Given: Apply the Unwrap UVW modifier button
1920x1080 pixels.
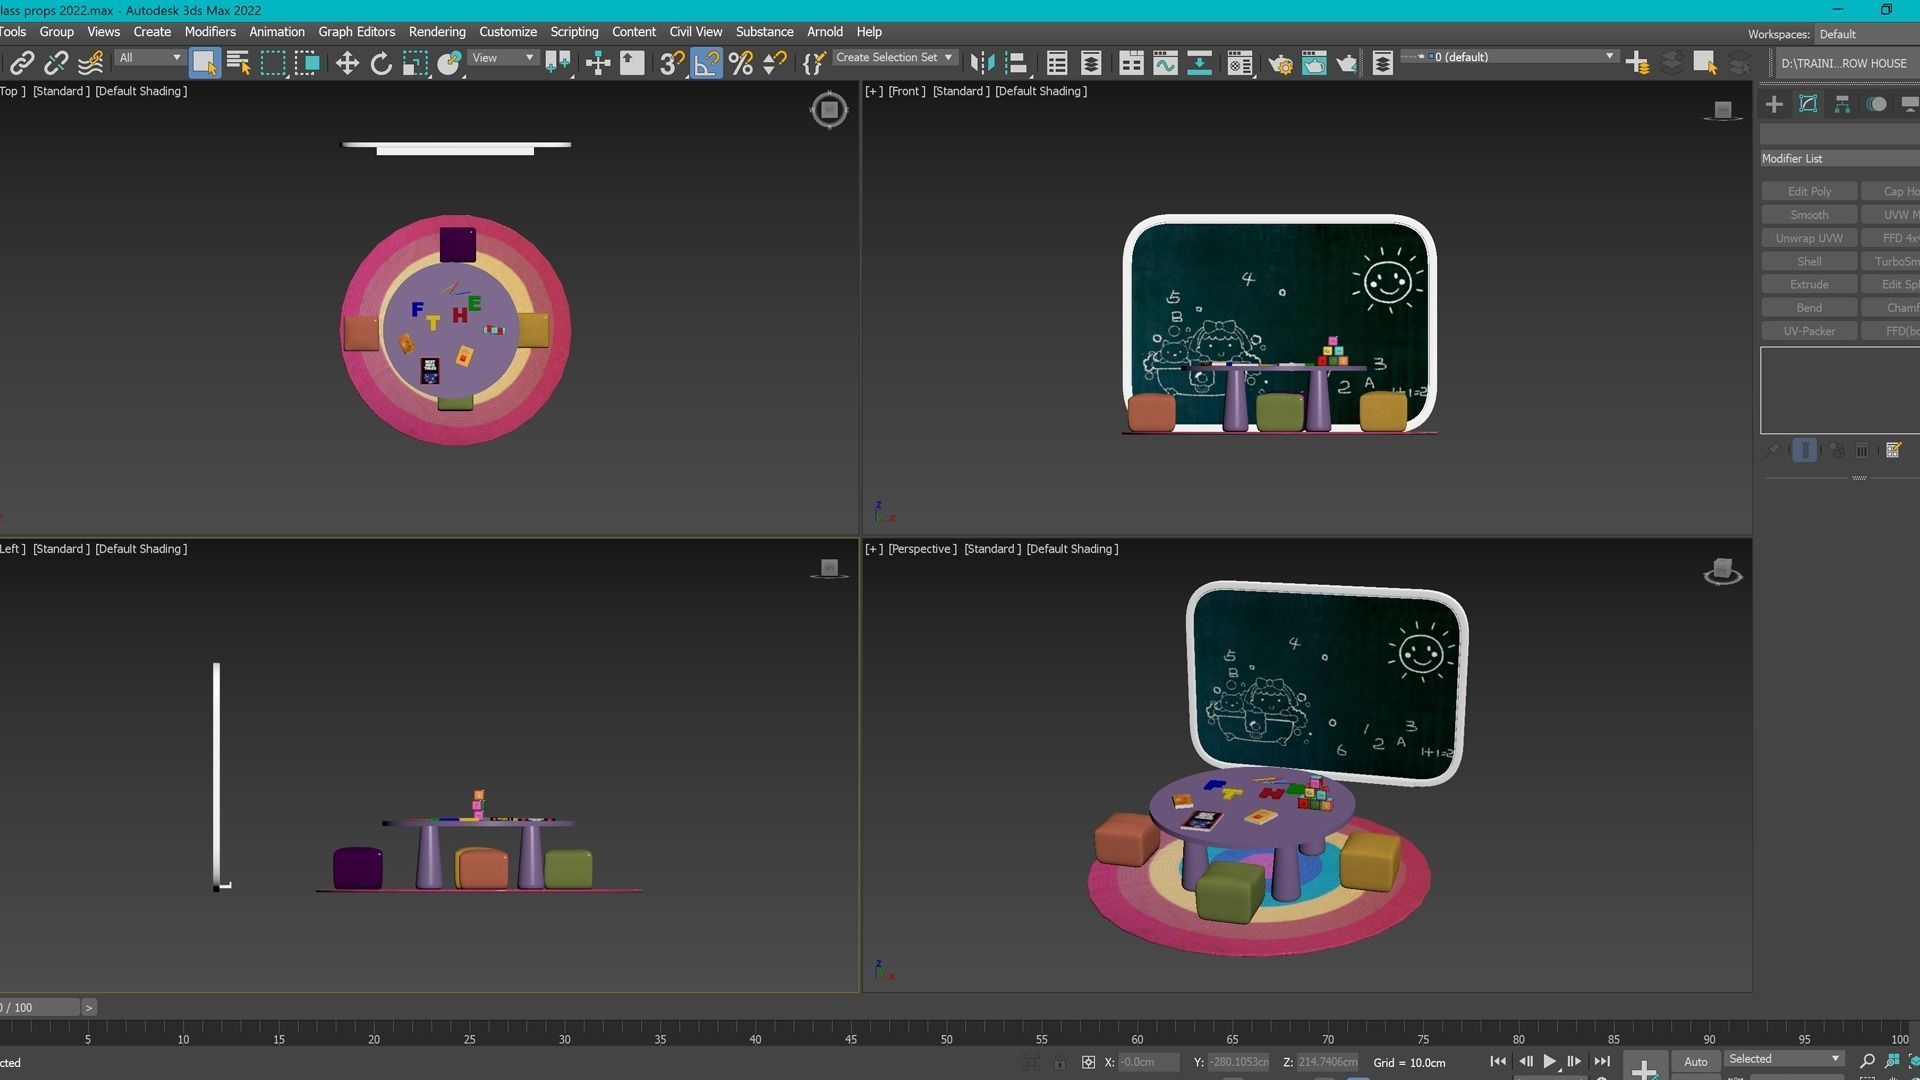Looking at the screenshot, I should click(x=1809, y=238).
